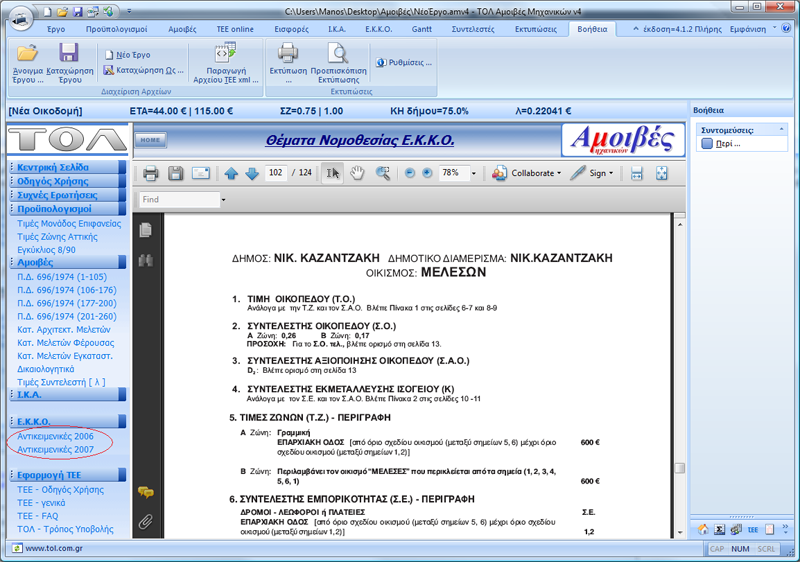Open the Find options dropdown arrow
This screenshot has height=562, width=800.
coord(223,199)
